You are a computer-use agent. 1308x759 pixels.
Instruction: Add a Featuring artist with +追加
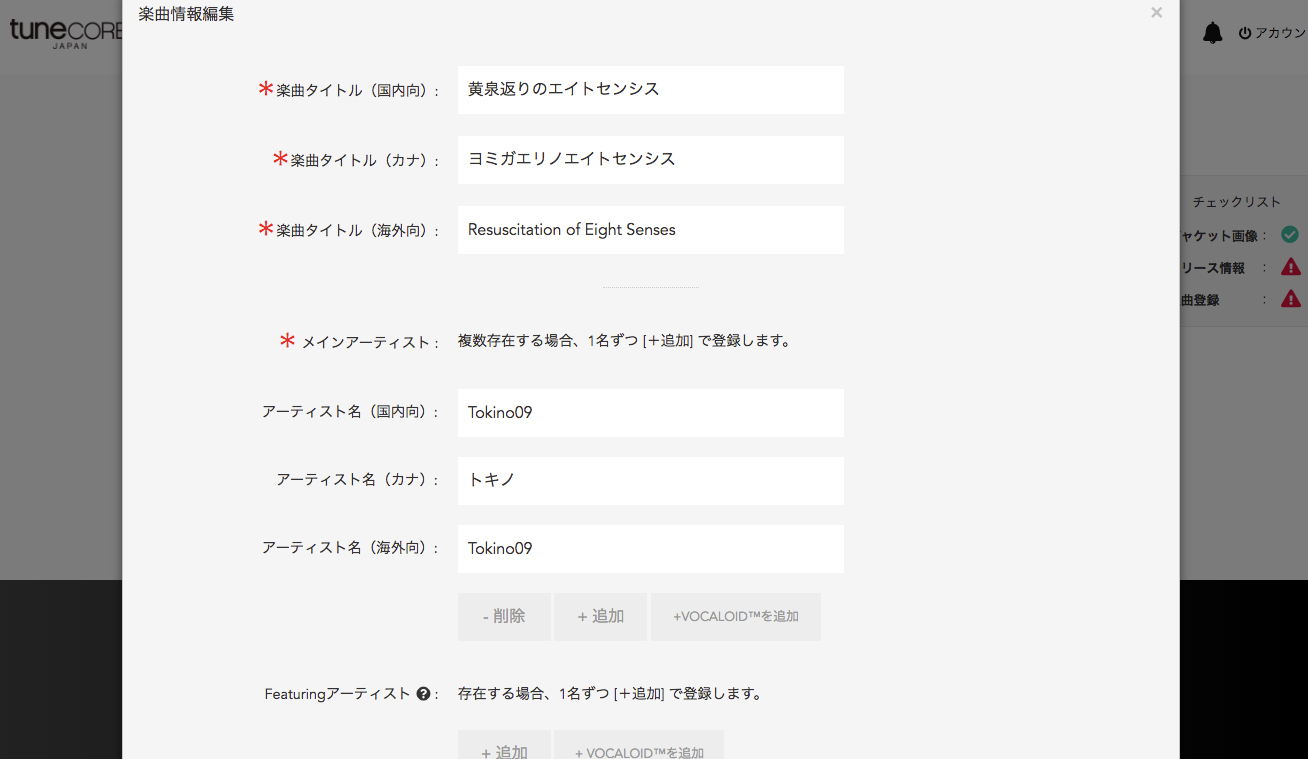[504, 748]
